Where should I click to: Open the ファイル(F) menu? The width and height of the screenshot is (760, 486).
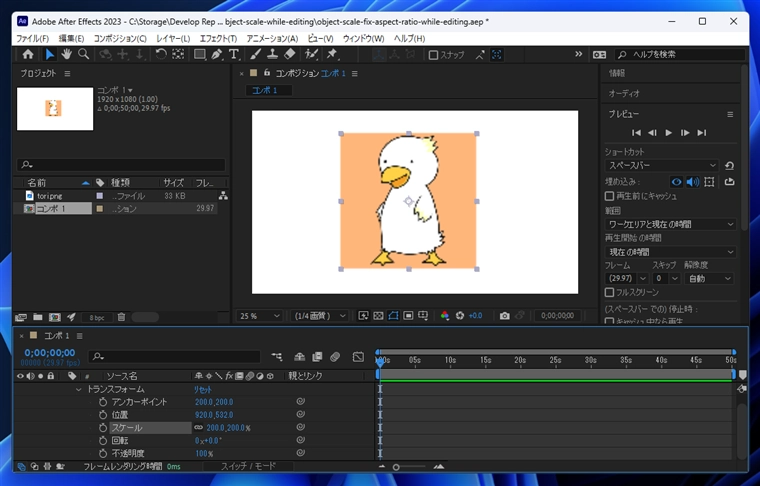(32, 38)
